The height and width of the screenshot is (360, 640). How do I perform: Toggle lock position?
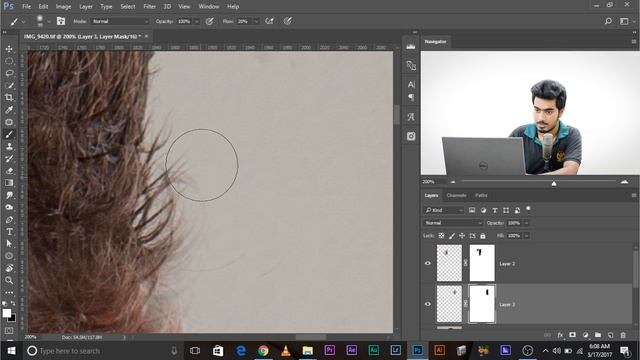tap(462, 236)
